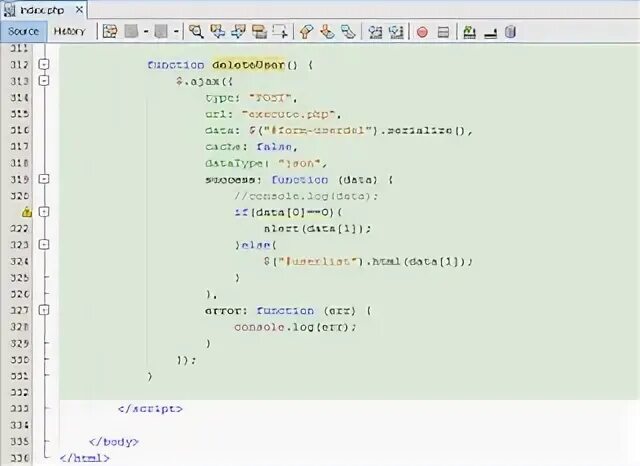This screenshot has height=466, width=640.
Task: Switch to the Source view
Action: [x=23, y=31]
